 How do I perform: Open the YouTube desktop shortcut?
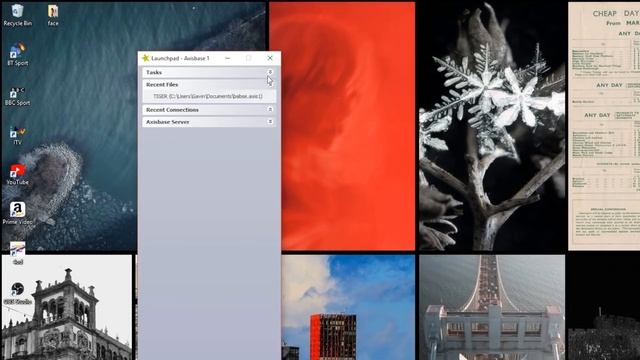tap(17, 174)
